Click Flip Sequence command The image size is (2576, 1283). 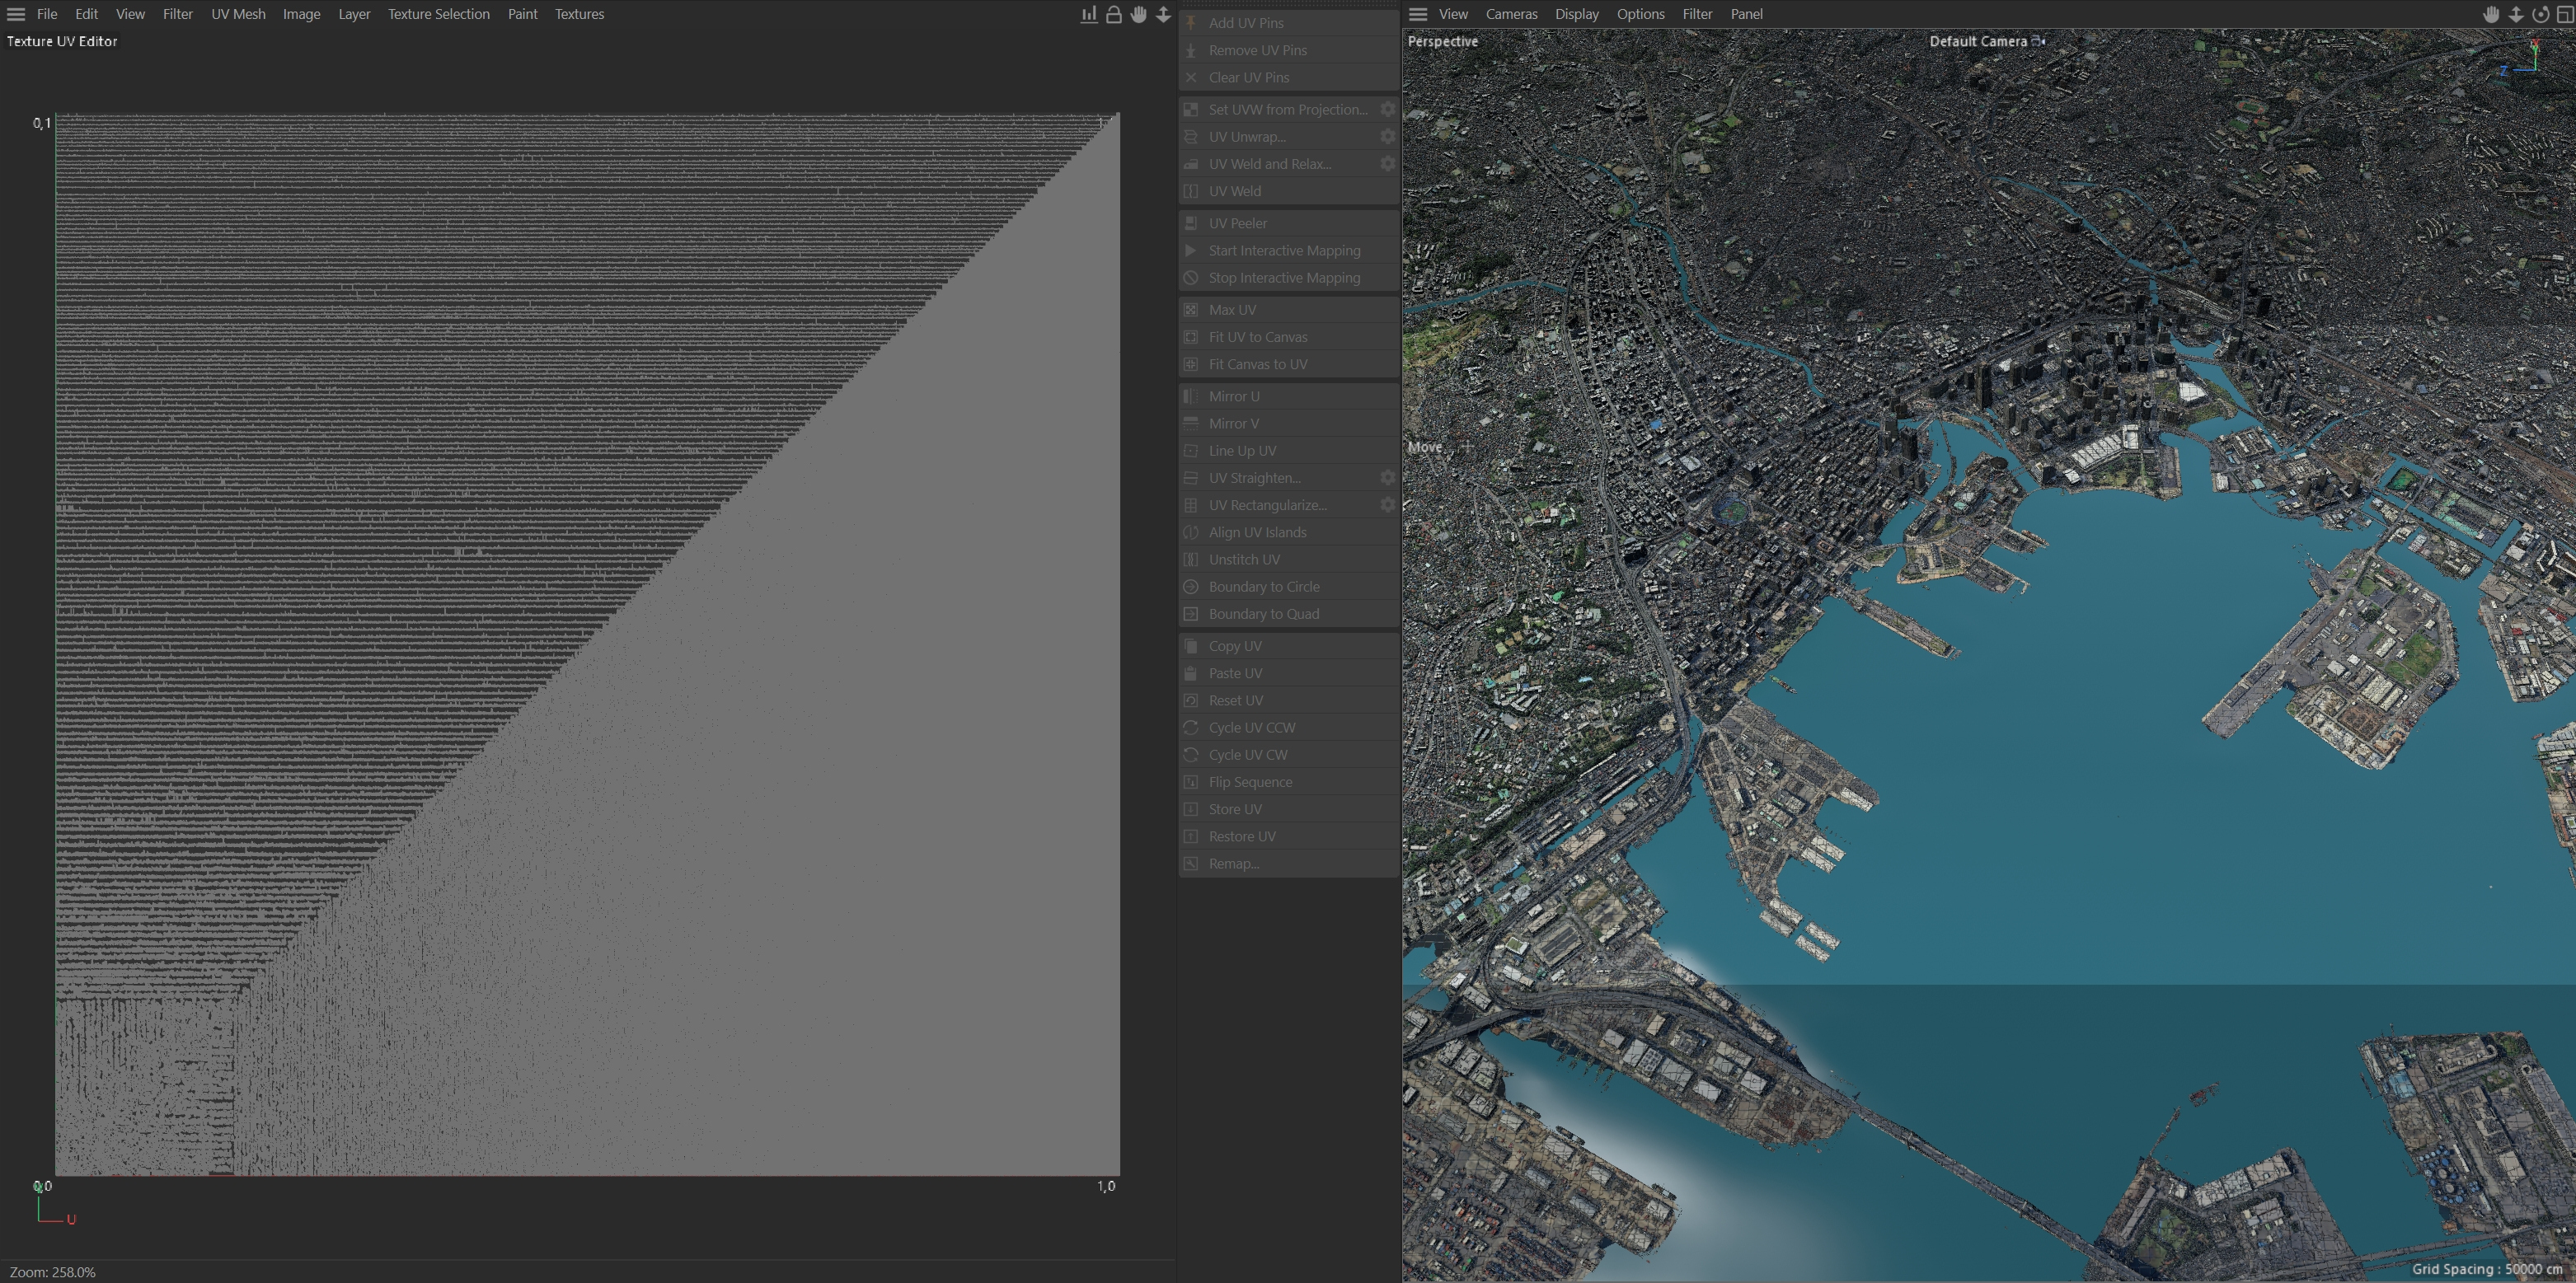(1289, 781)
